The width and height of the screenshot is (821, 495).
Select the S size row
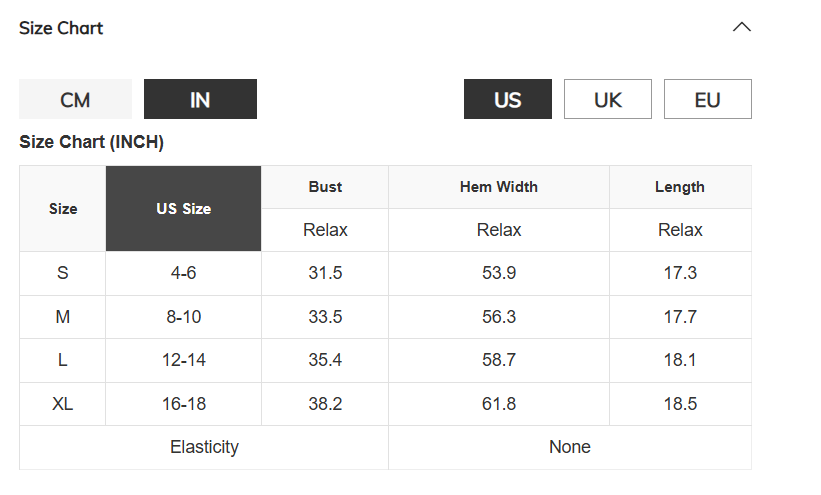coord(385,273)
